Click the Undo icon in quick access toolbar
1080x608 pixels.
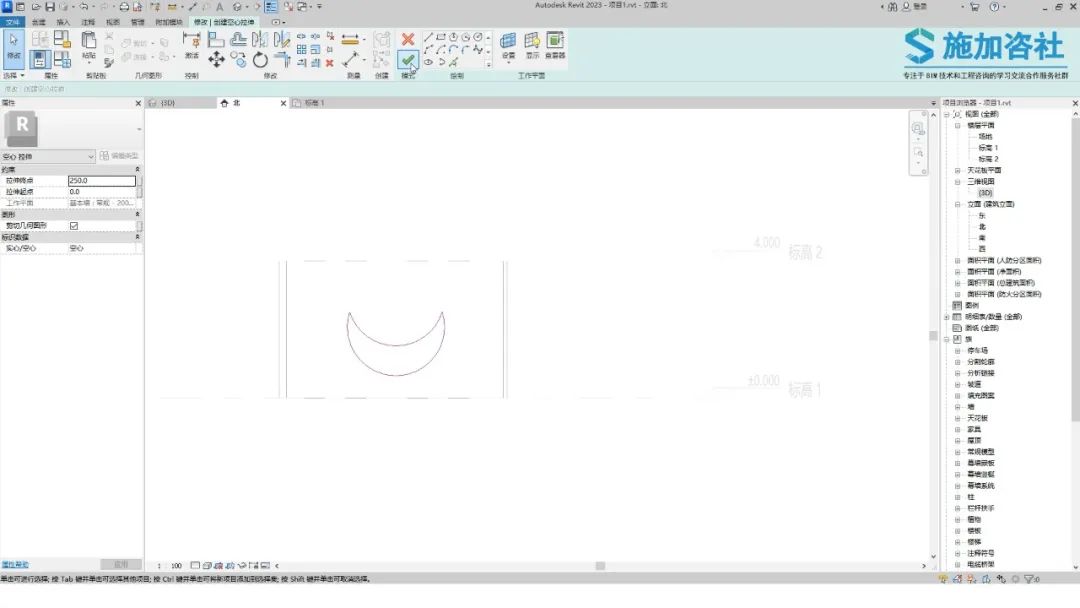pyautogui.click(x=83, y=6)
